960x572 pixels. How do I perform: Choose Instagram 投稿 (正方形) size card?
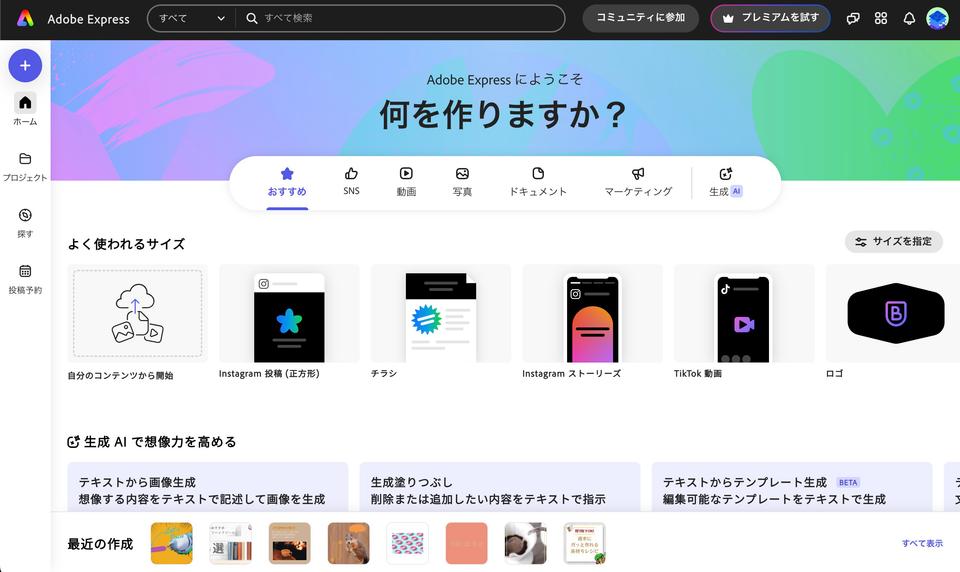click(290, 321)
